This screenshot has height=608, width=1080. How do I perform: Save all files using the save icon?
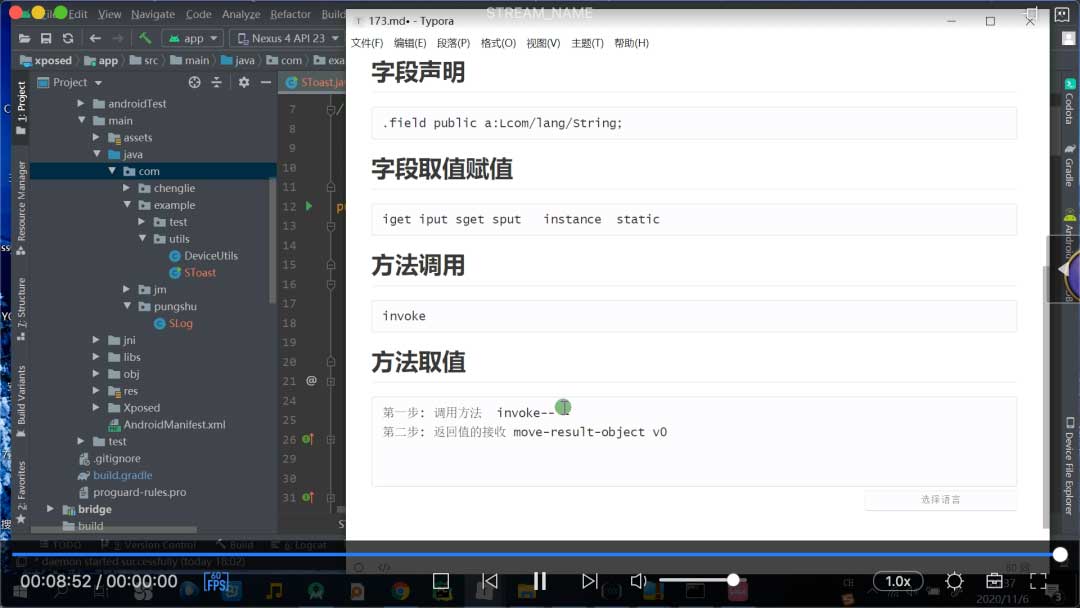(x=46, y=38)
